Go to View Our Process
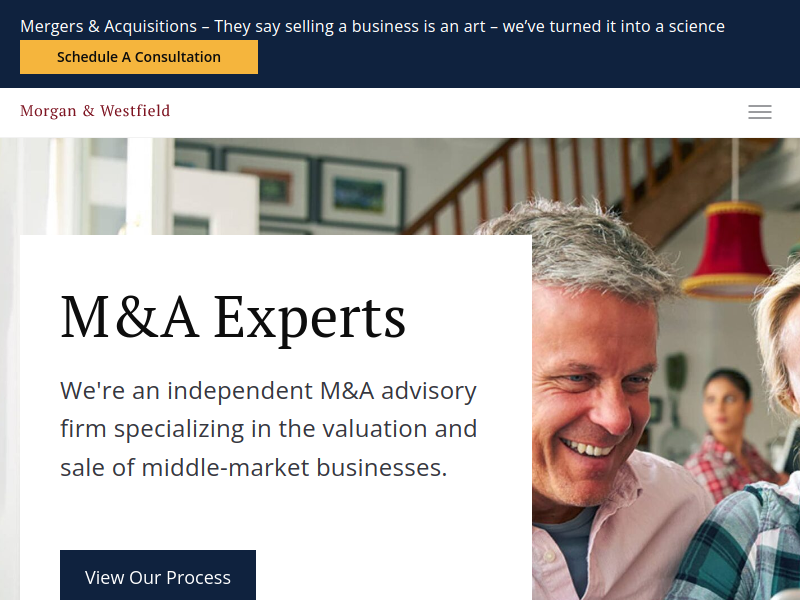Image resolution: width=800 pixels, height=600 pixels. click(x=158, y=577)
